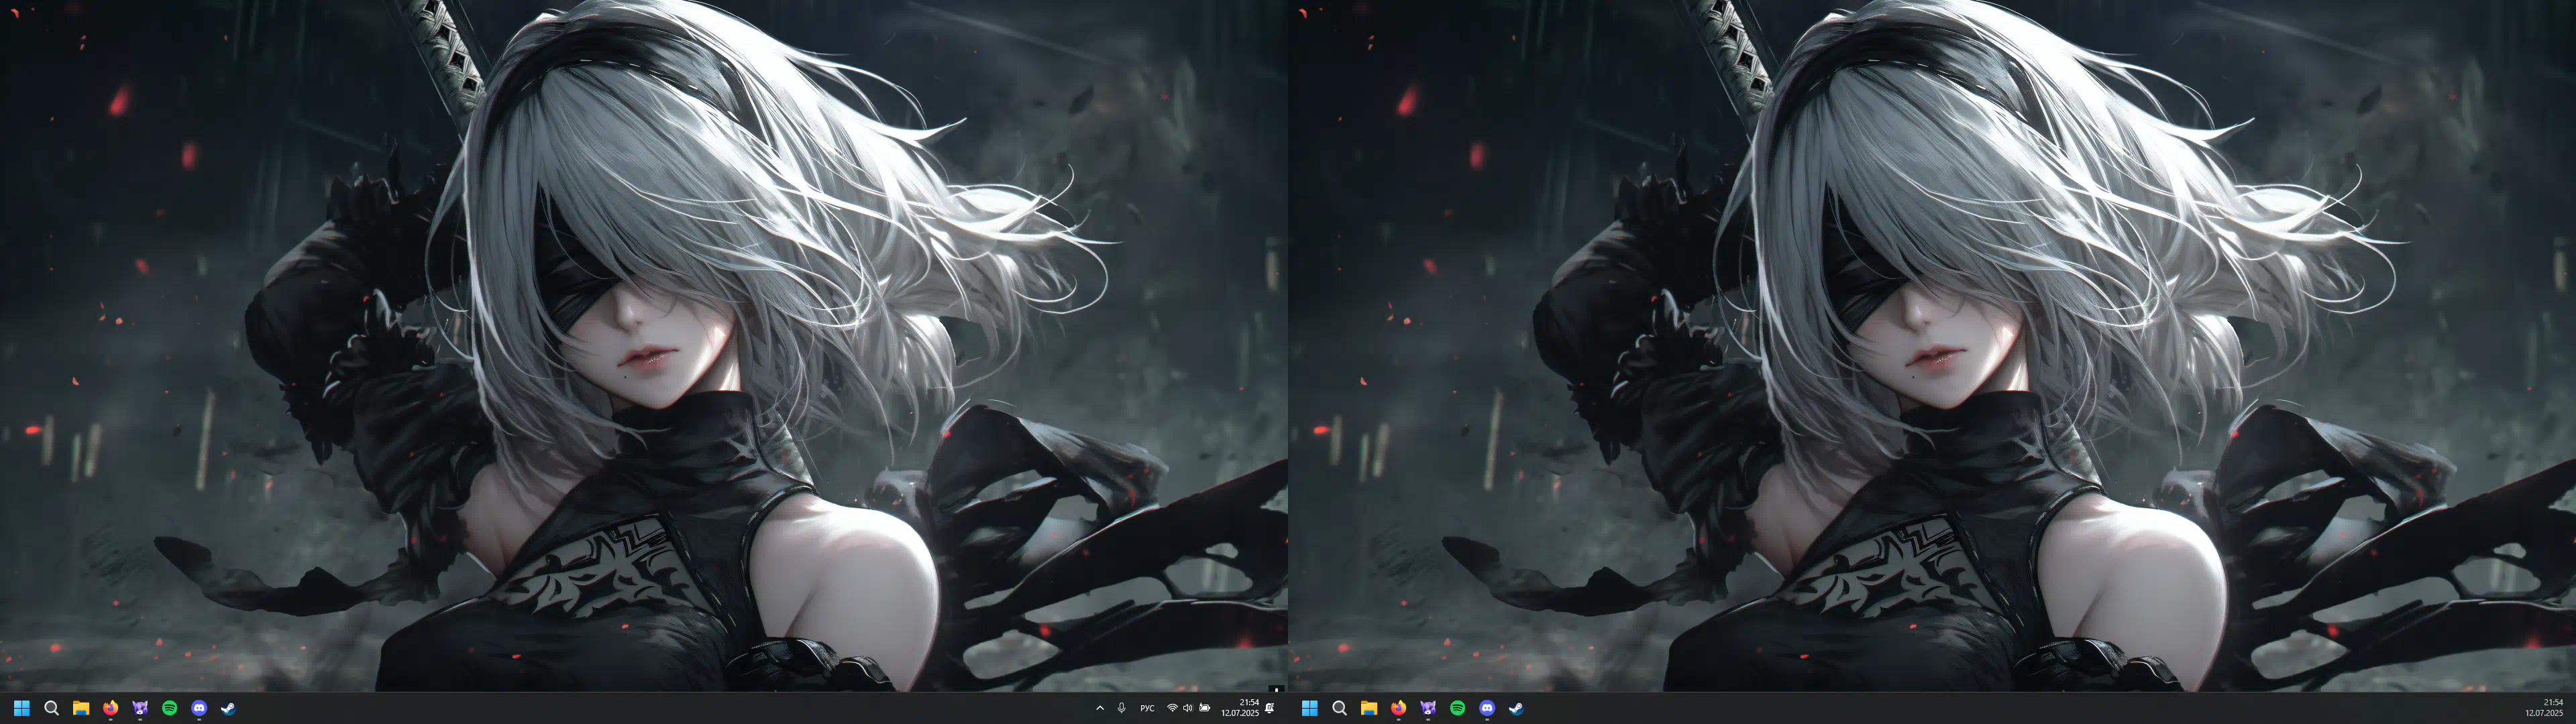The image size is (2576, 724).
Task: Open the purple cat app on primary taskbar
Action: 140,708
